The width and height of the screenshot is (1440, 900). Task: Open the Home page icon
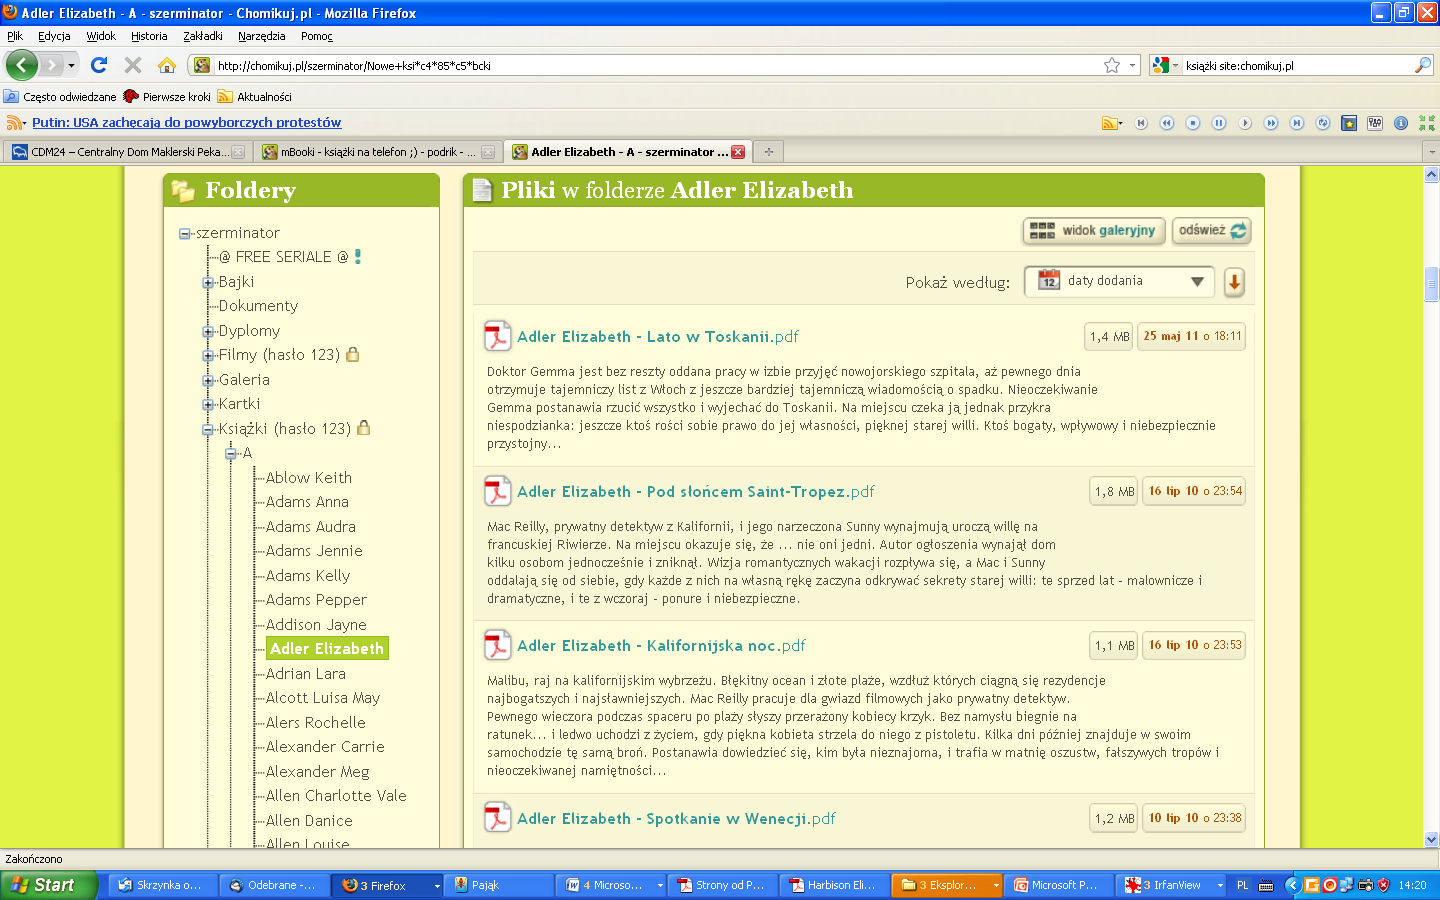point(167,65)
